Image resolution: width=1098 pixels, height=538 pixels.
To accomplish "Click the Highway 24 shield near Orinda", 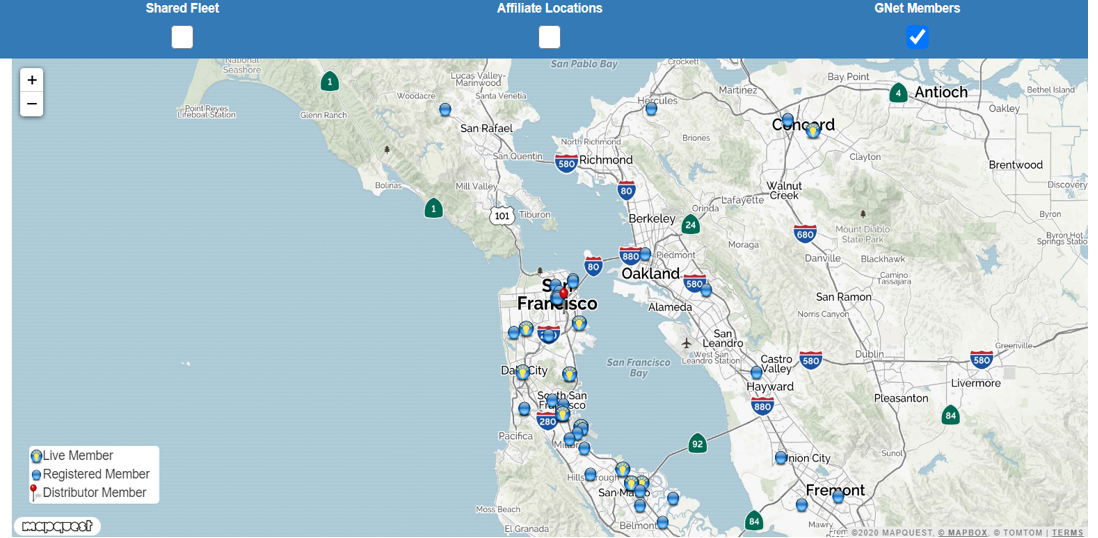I will tap(691, 225).
